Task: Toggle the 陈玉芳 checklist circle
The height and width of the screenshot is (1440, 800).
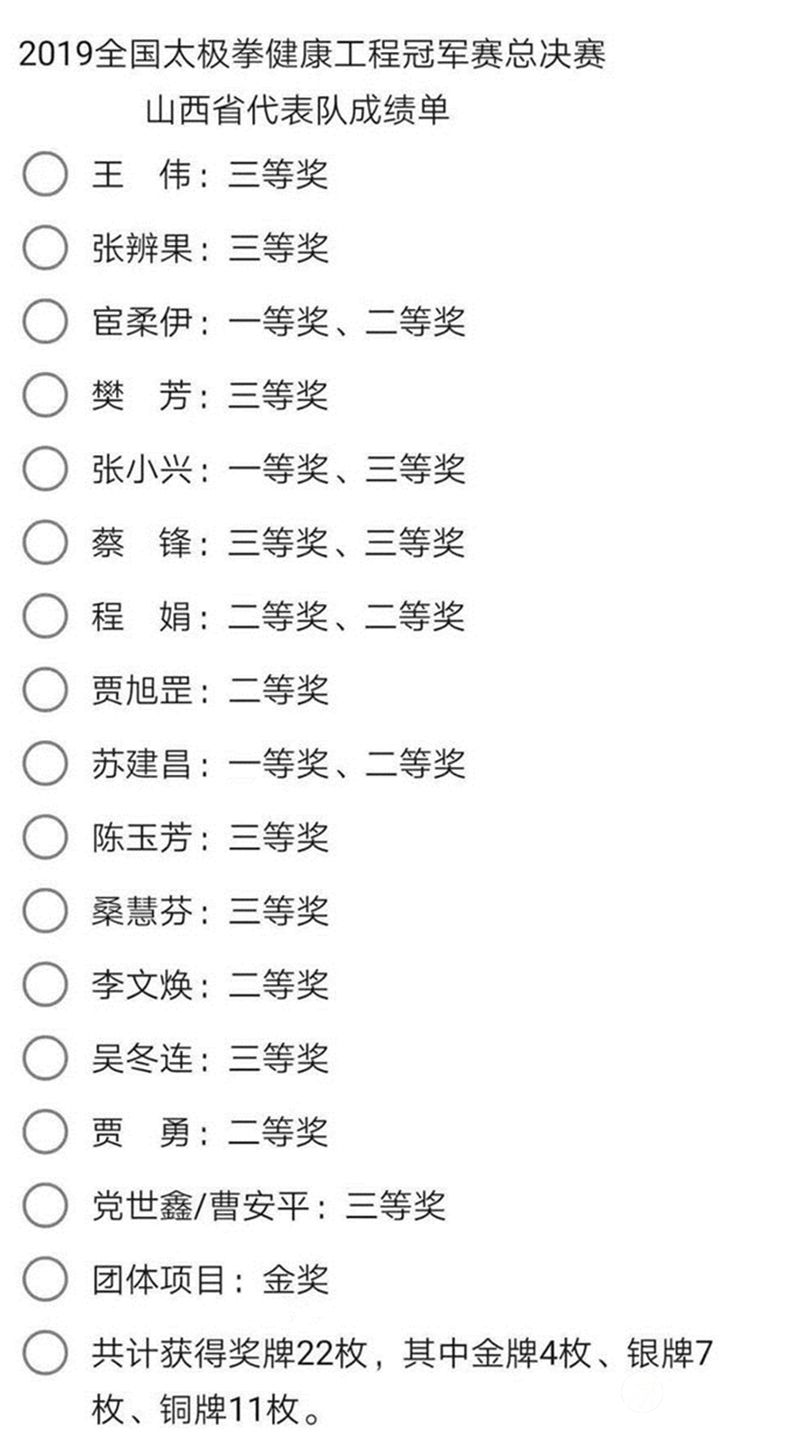Action: click(x=45, y=837)
